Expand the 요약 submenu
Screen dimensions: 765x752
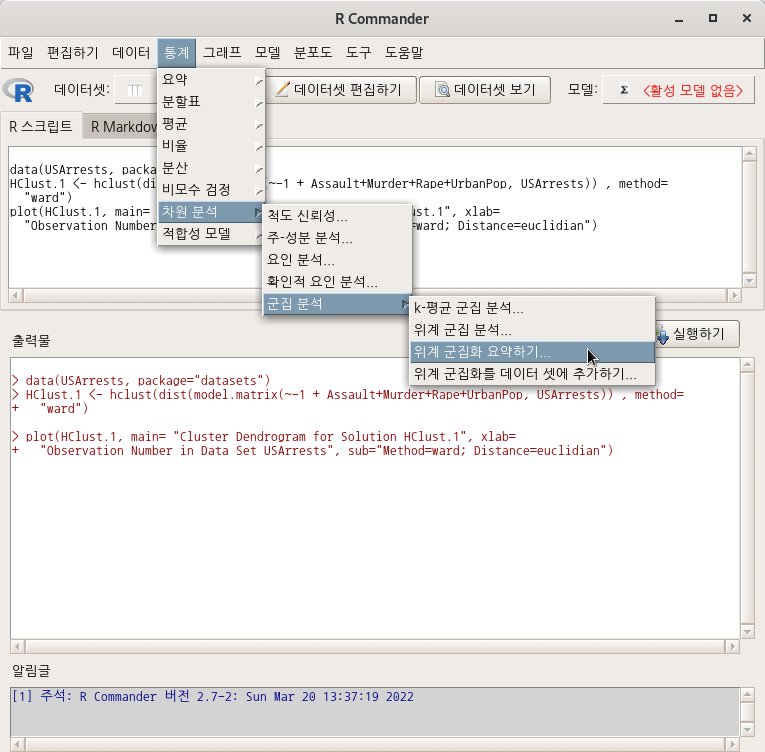tap(211, 80)
